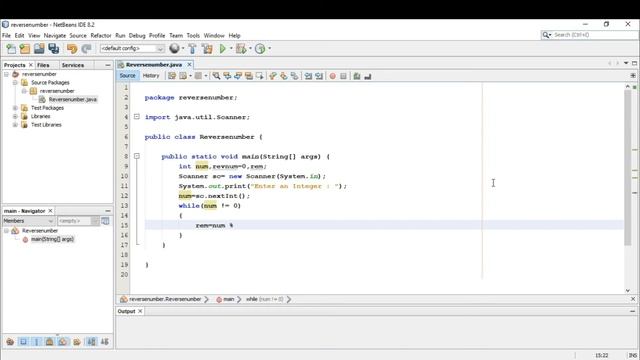Screen dimensions: 640x360
Task: Click the grey Redo arrow icon
Action: (86, 49)
